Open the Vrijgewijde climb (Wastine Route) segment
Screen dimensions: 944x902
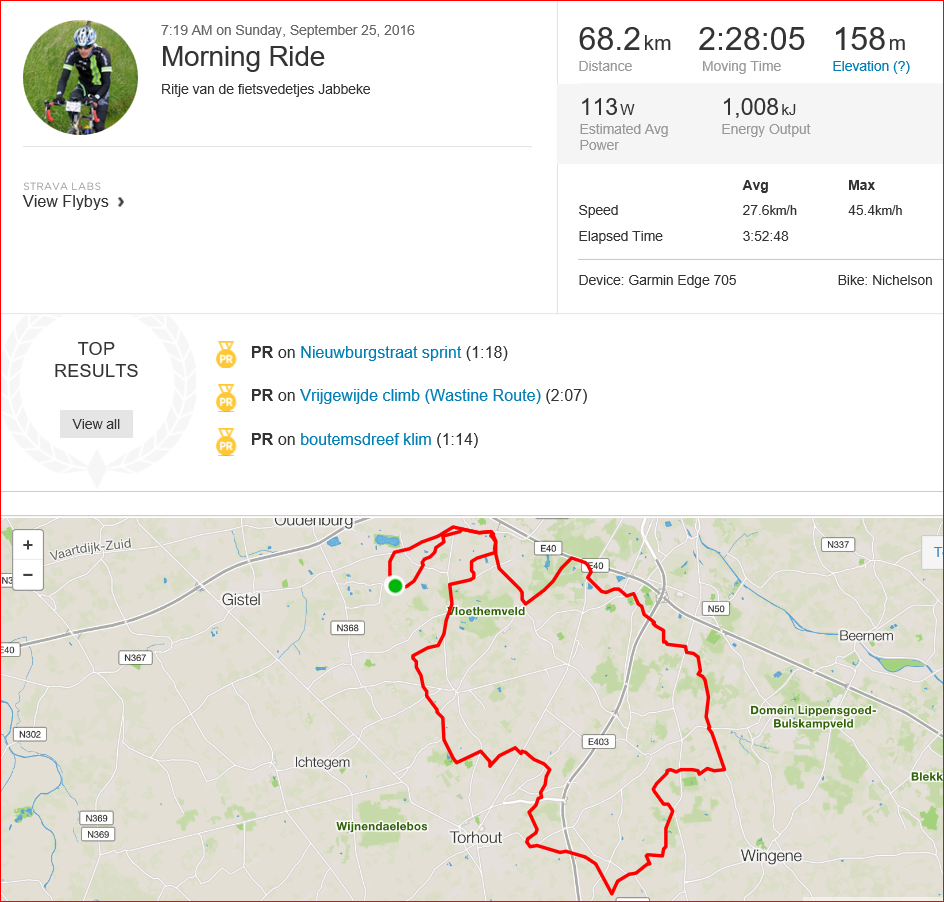point(420,395)
